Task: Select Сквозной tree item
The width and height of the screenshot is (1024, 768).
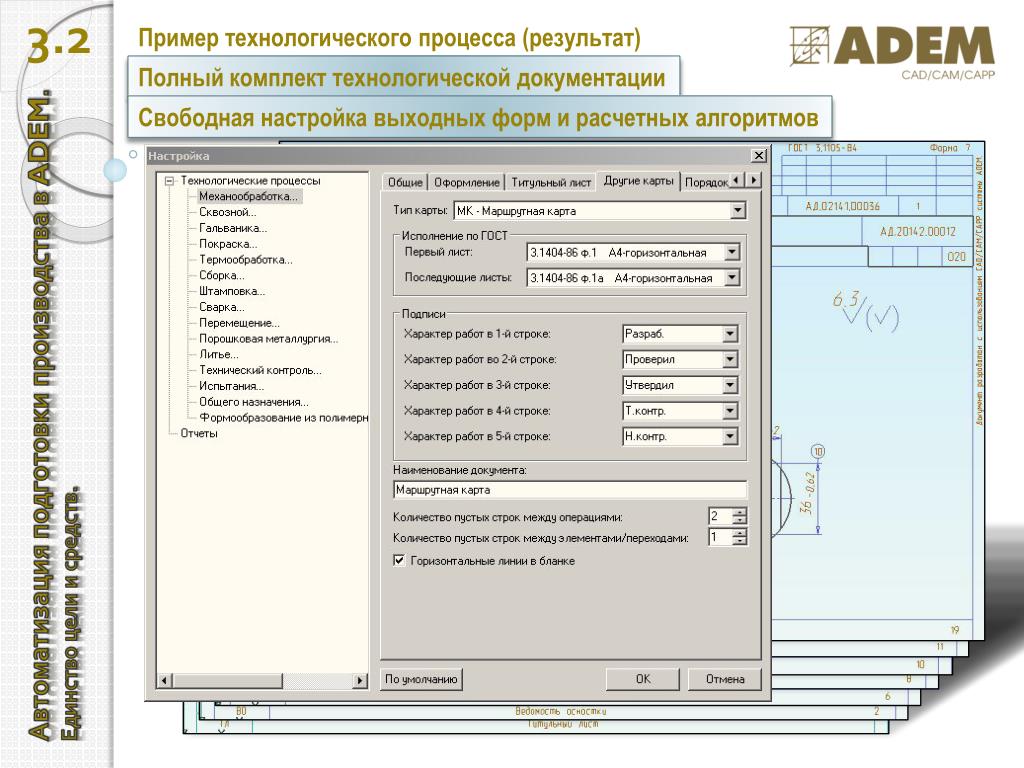Action: 227,212
